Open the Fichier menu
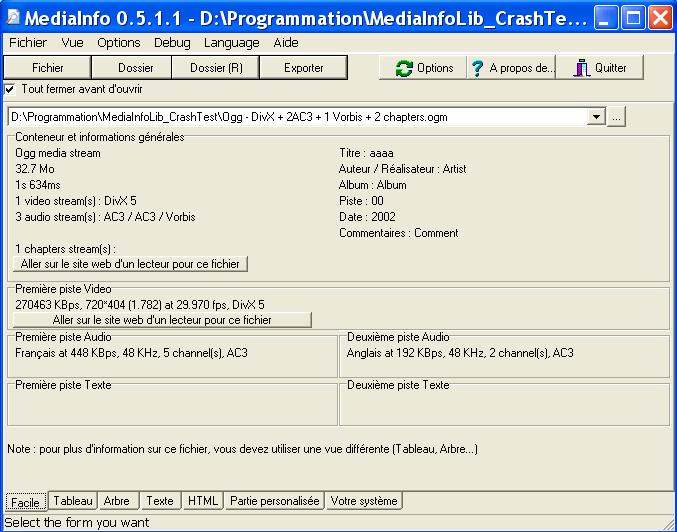 click(x=28, y=43)
